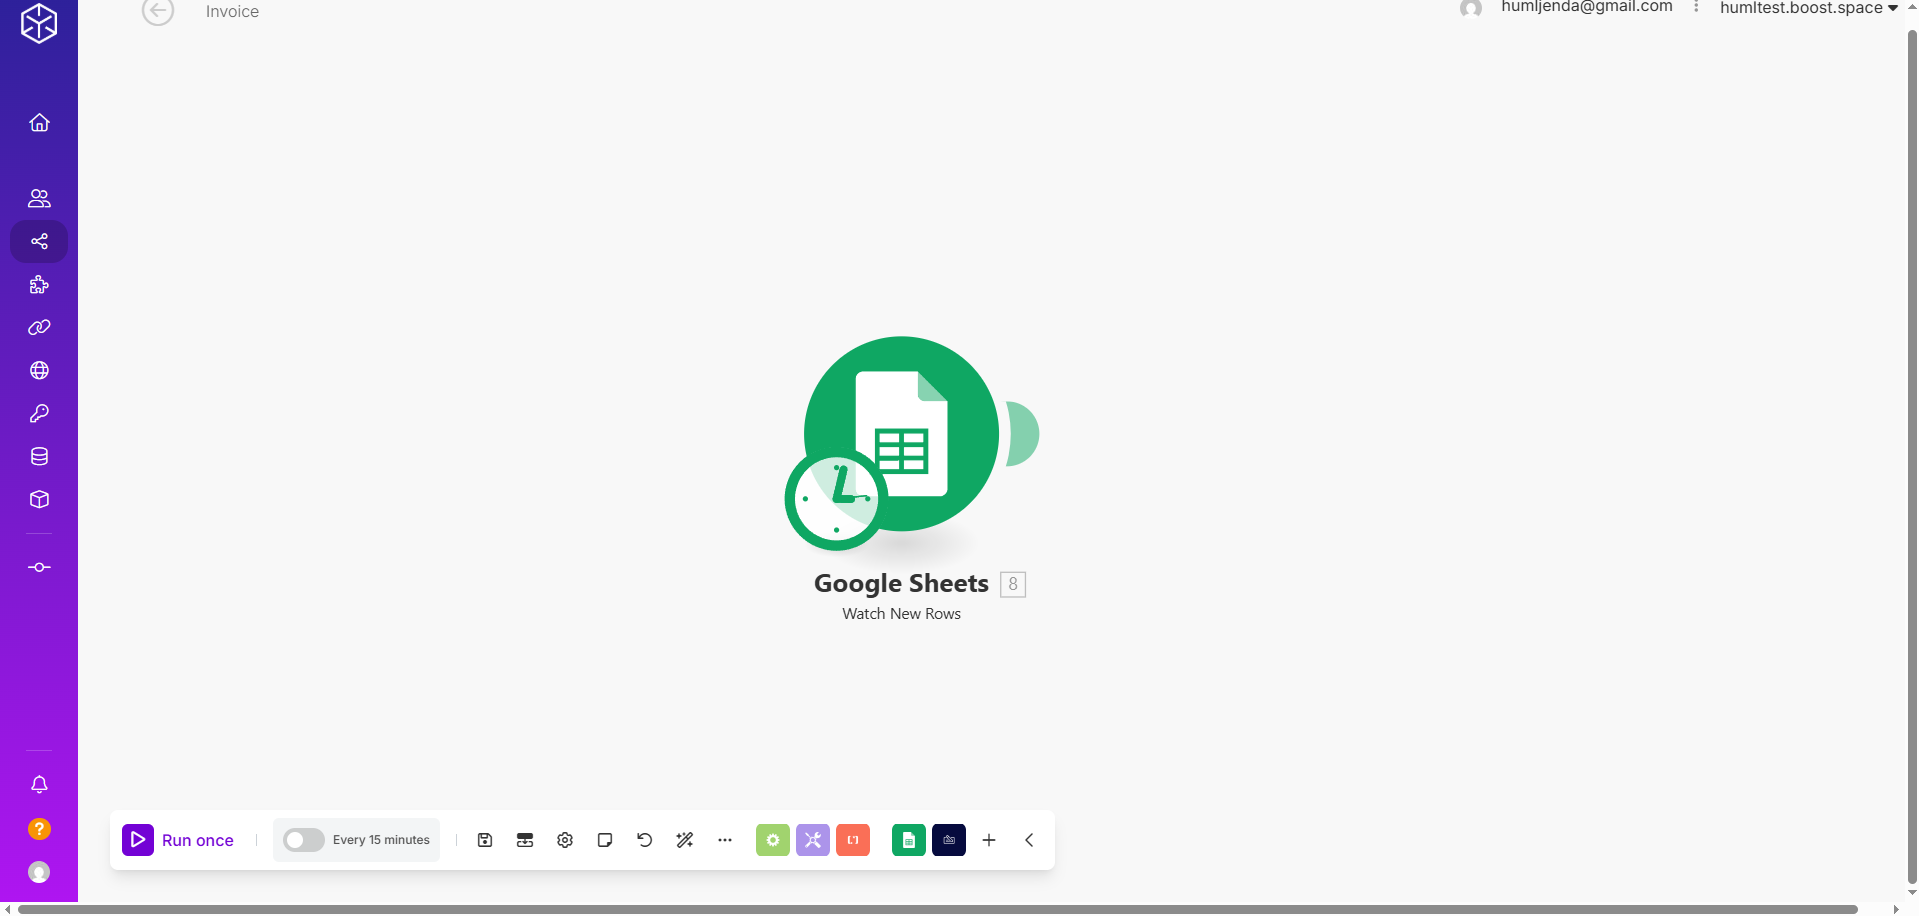Open the import/export blueprint icon
The image size is (1919, 916).
click(525, 840)
